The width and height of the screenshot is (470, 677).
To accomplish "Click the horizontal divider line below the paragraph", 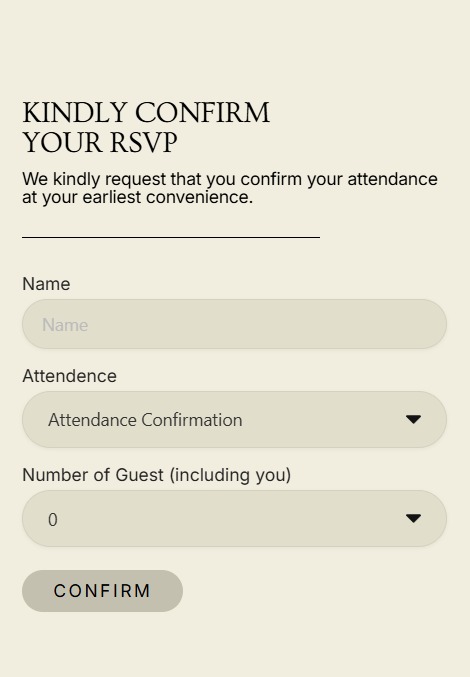I will click(x=171, y=237).
